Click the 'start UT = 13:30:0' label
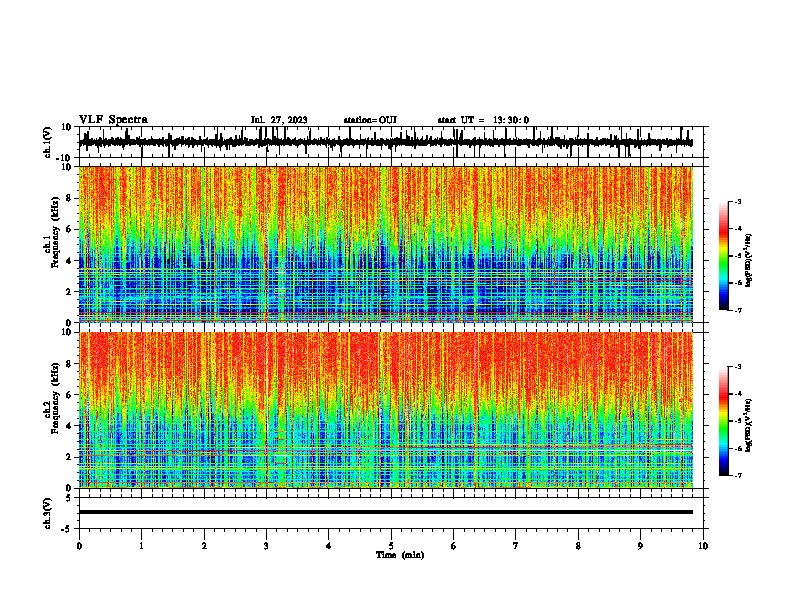This screenshot has height=612, width=792. pos(483,120)
